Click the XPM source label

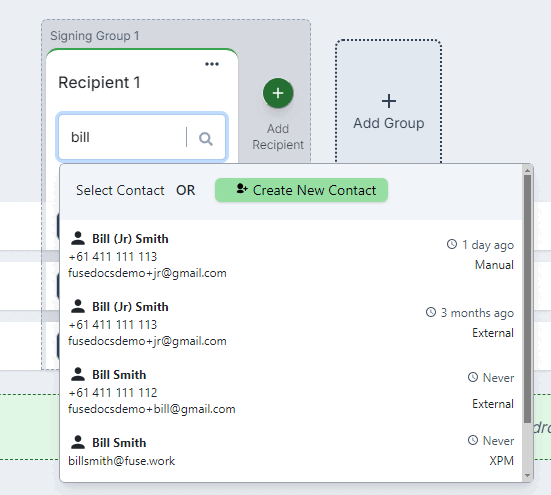pyautogui.click(x=501, y=460)
